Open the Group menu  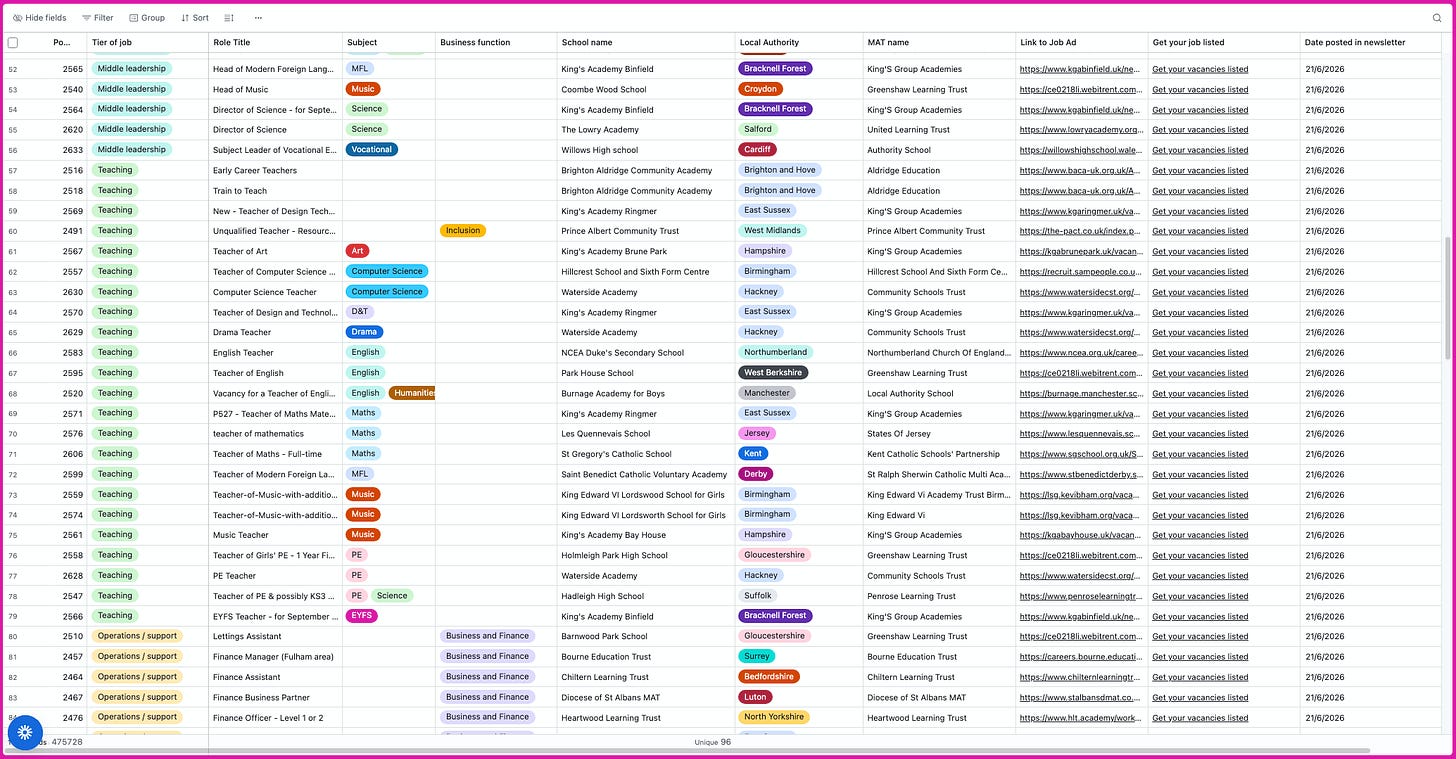pyautogui.click(x=147, y=18)
